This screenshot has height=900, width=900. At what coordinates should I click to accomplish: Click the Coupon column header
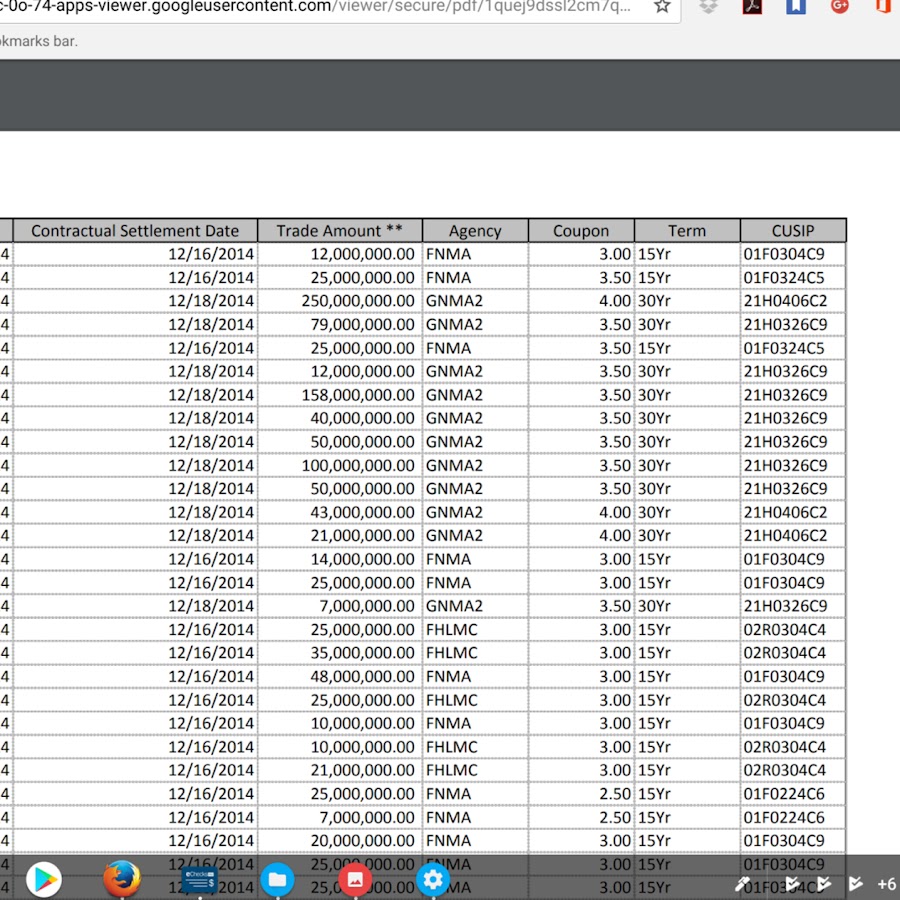click(x=581, y=231)
